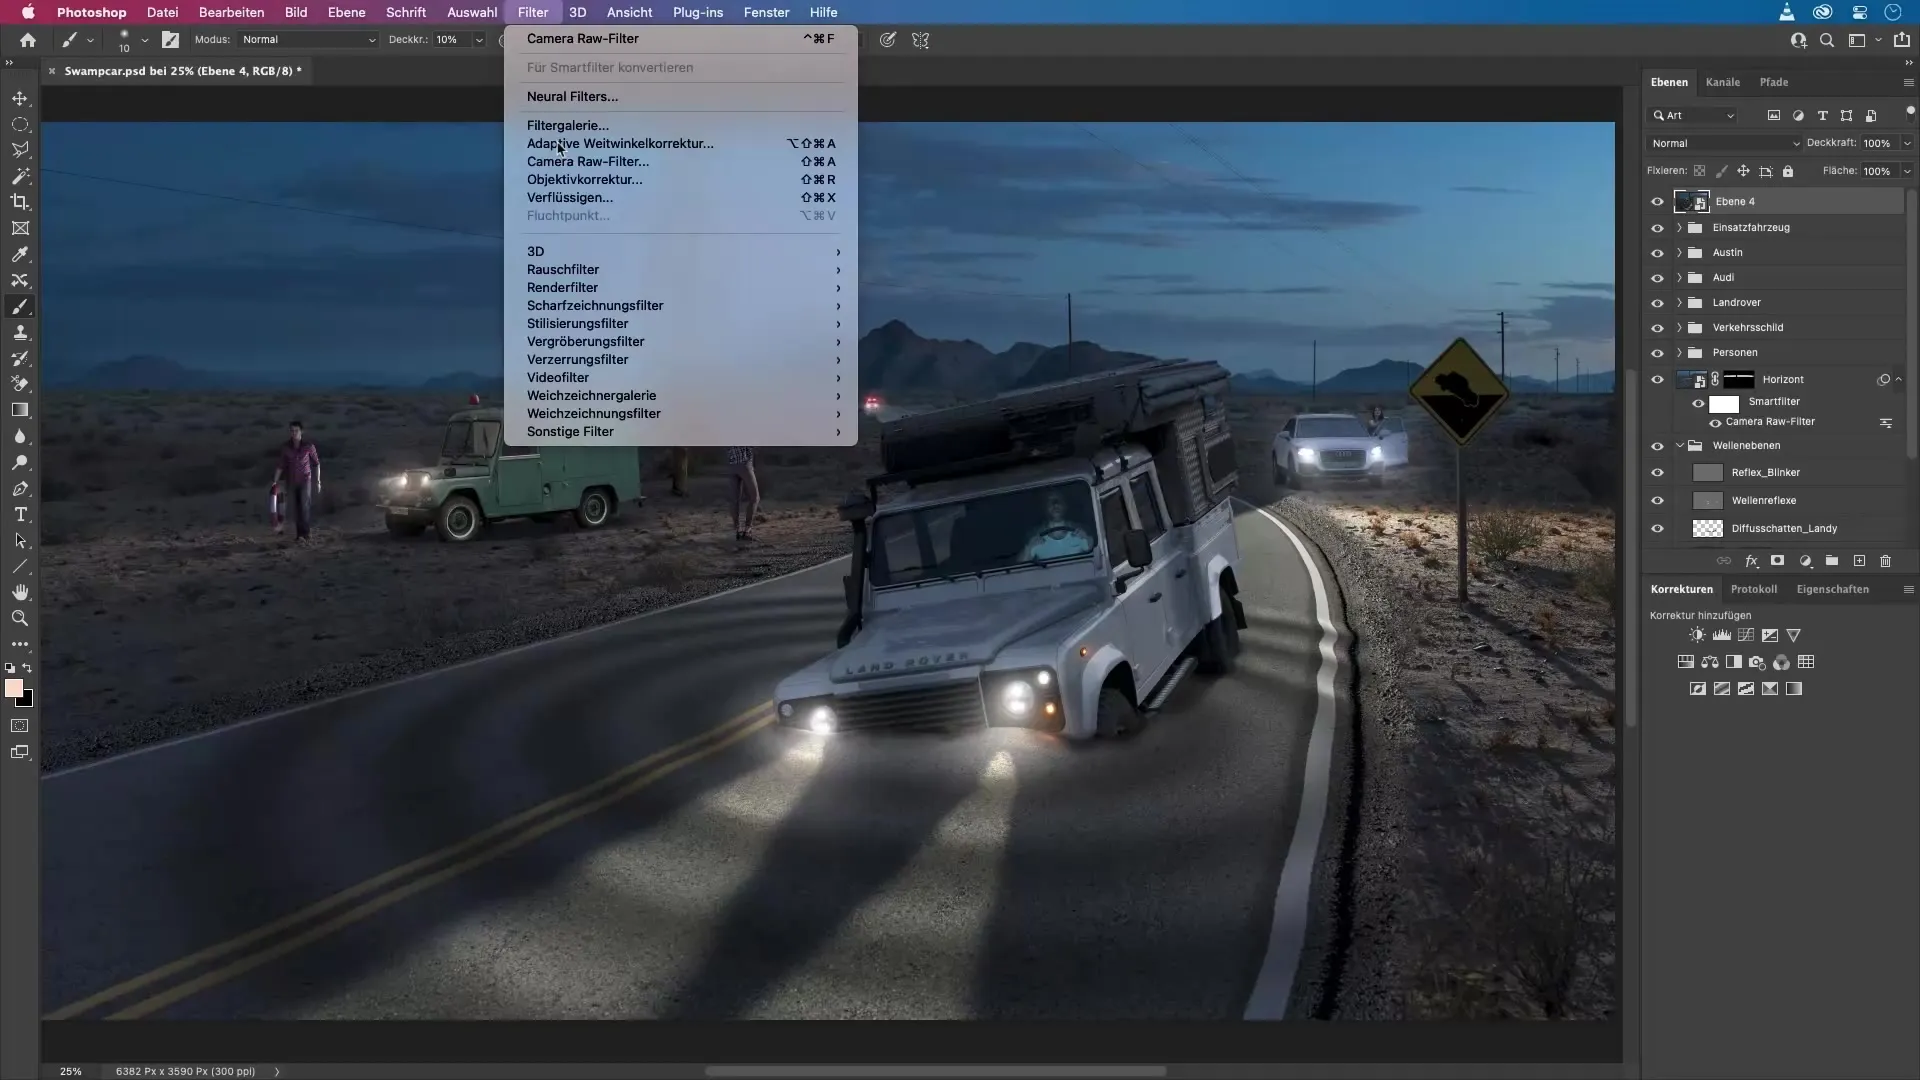
Task: Click the foreground color swatch
Action: [x=13, y=688]
